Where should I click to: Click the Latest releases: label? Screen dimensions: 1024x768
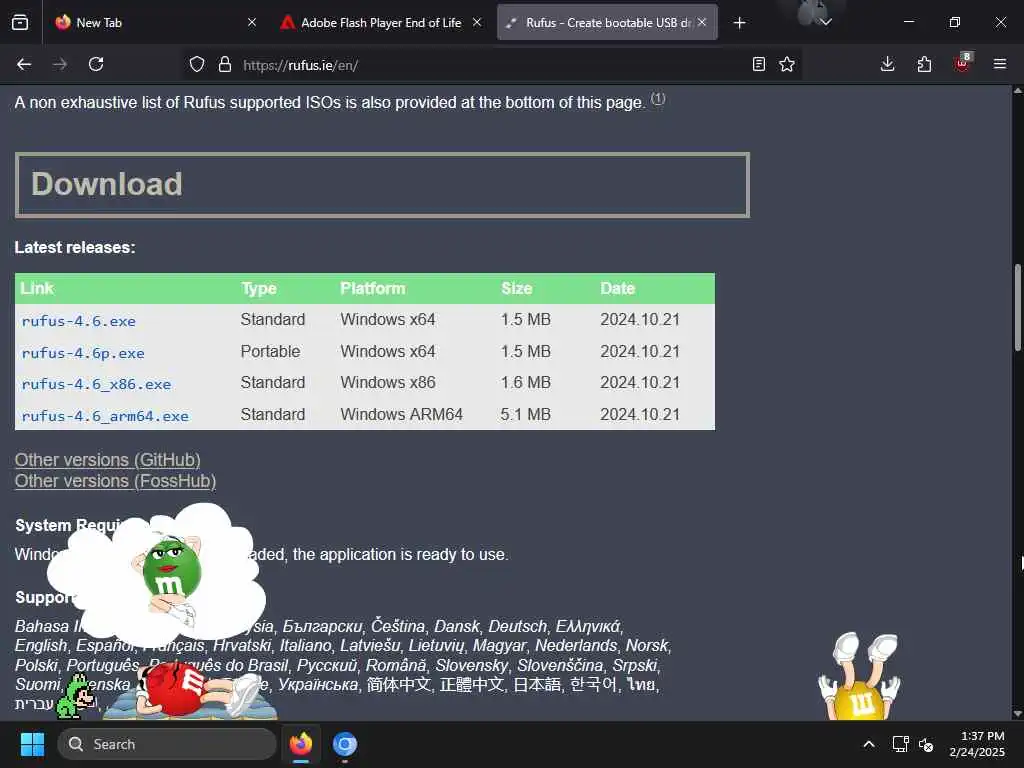(x=75, y=248)
